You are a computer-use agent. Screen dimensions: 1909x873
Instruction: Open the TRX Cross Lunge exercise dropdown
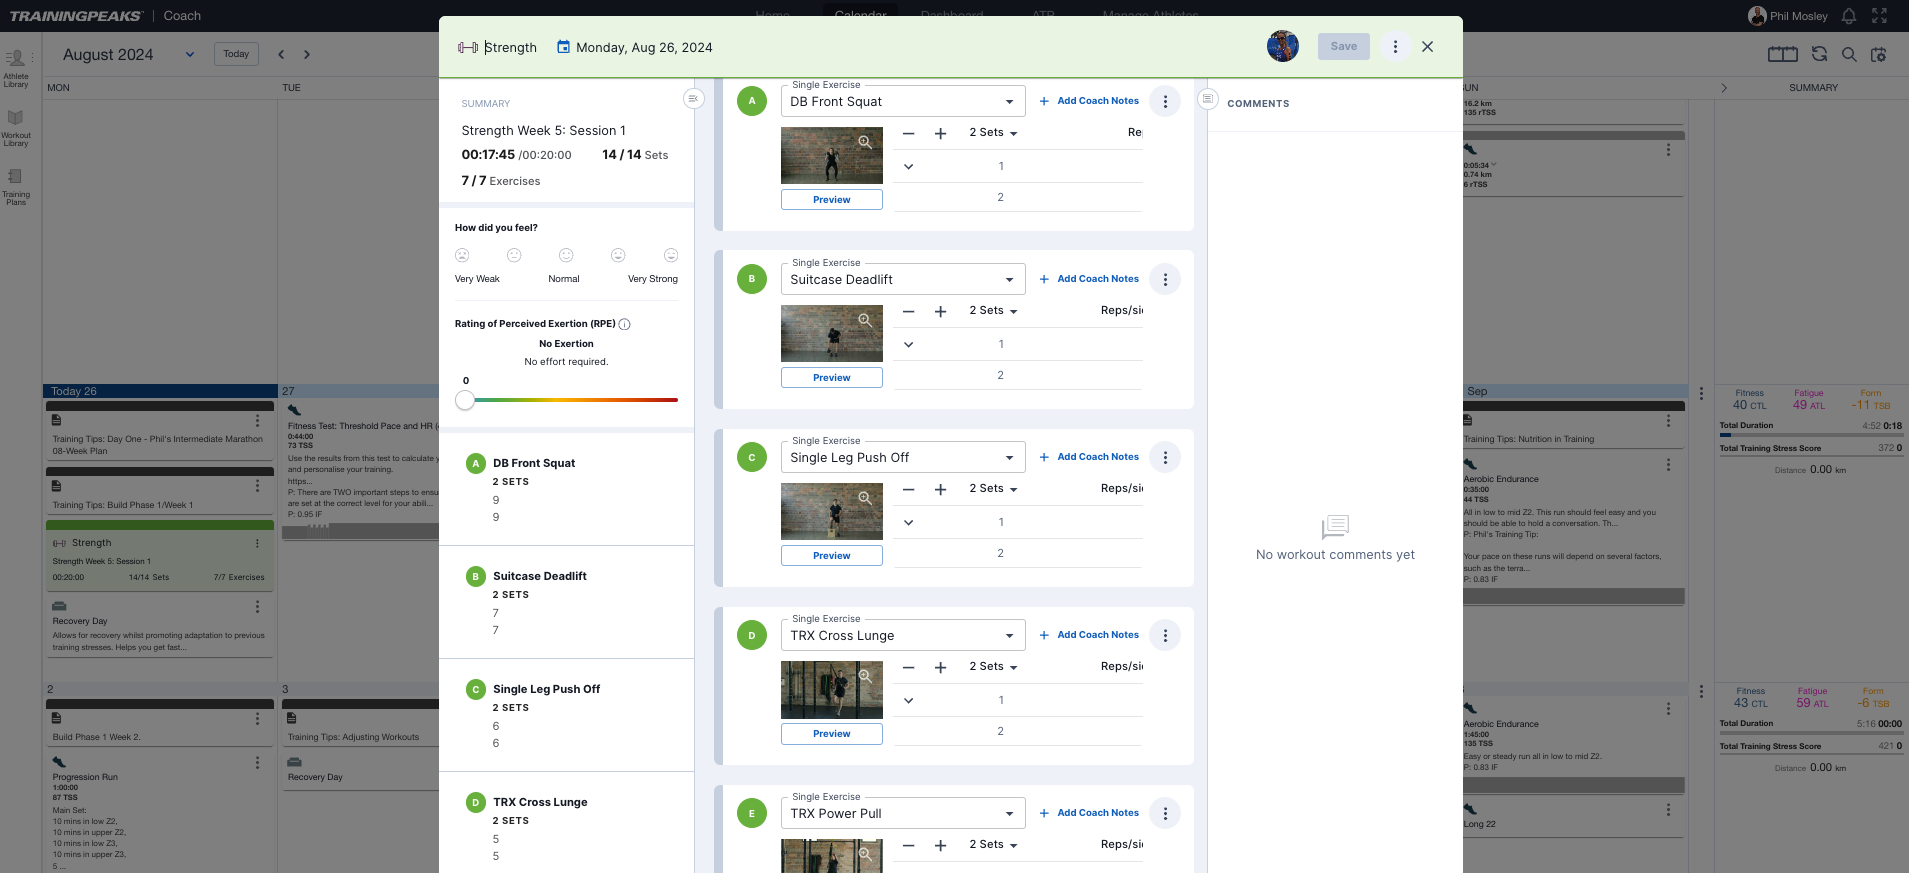tap(903, 635)
